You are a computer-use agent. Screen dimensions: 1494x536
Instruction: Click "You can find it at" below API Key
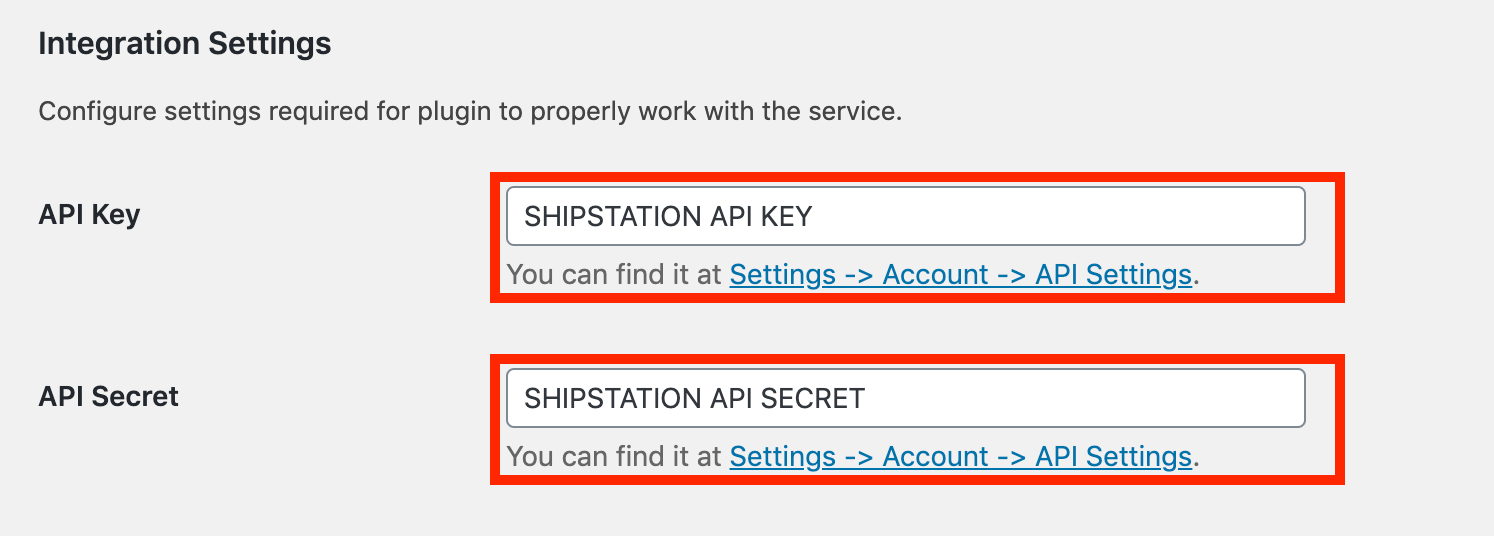[x=614, y=275]
